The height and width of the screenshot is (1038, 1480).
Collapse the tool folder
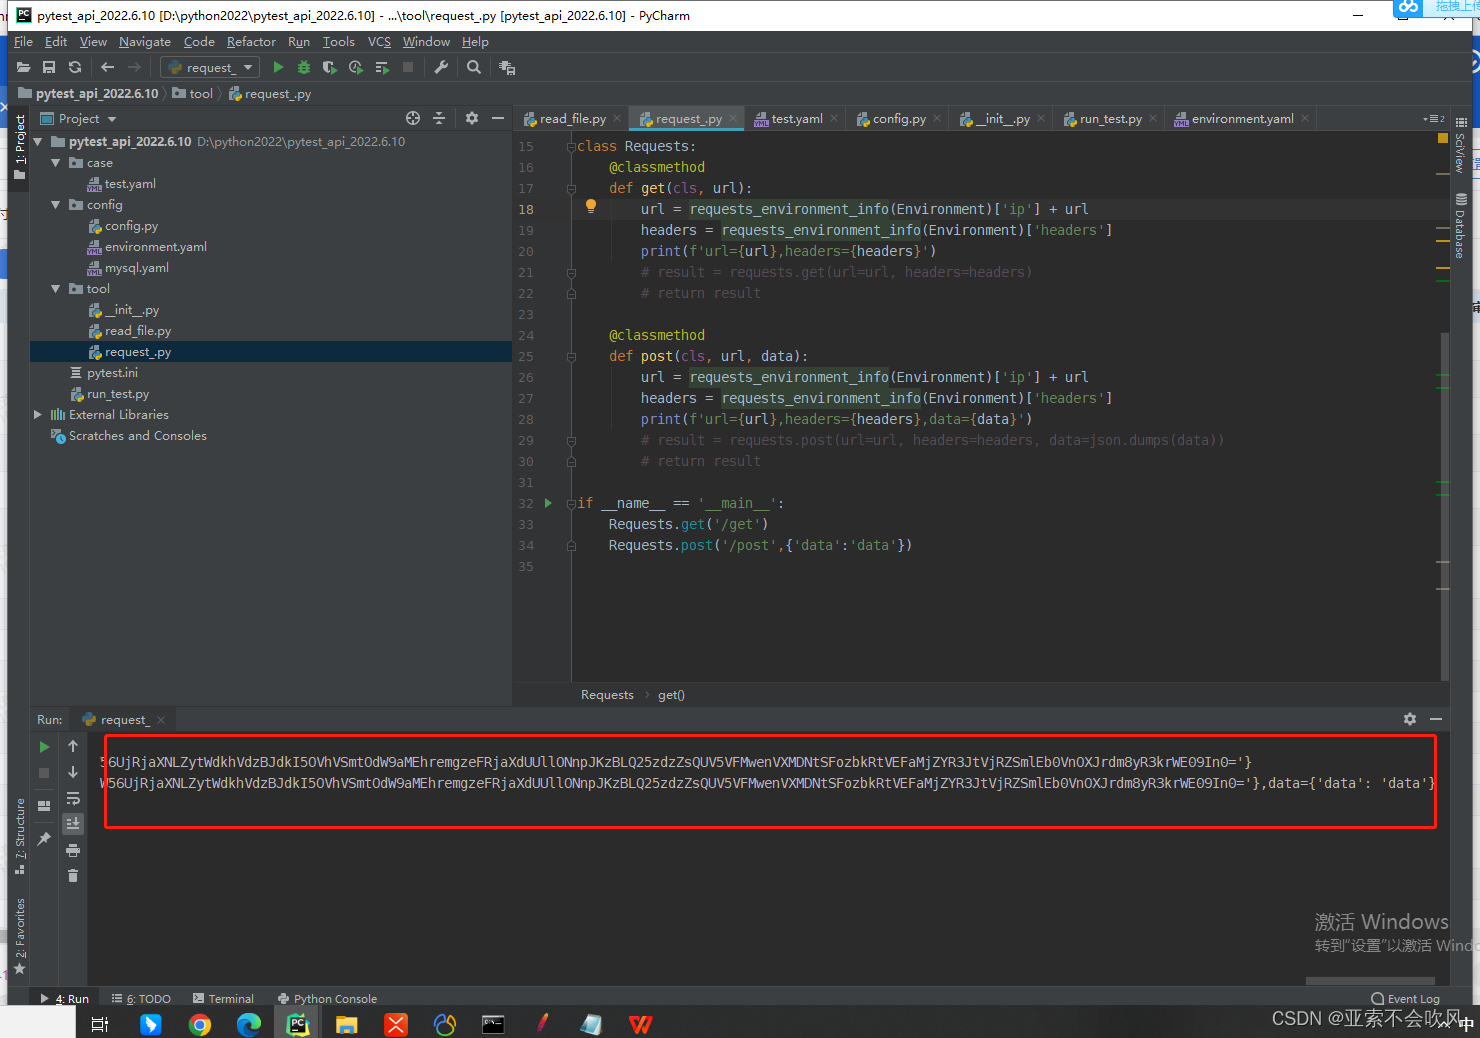[x=56, y=289]
